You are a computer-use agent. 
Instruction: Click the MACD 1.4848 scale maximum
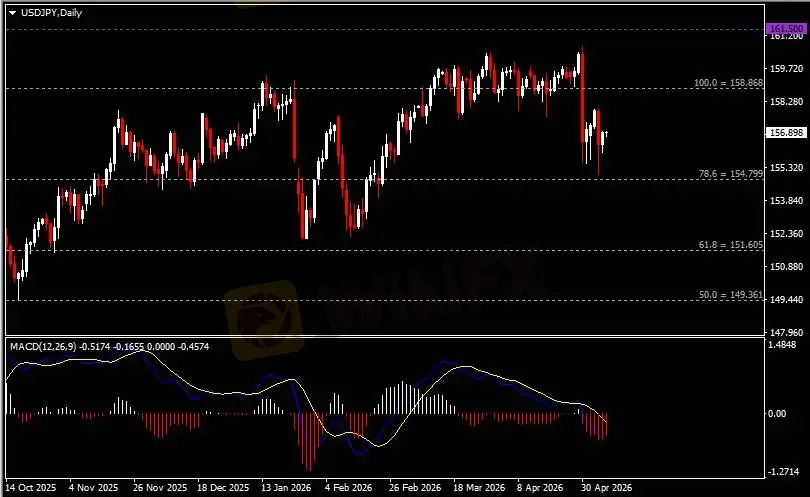[x=783, y=345]
